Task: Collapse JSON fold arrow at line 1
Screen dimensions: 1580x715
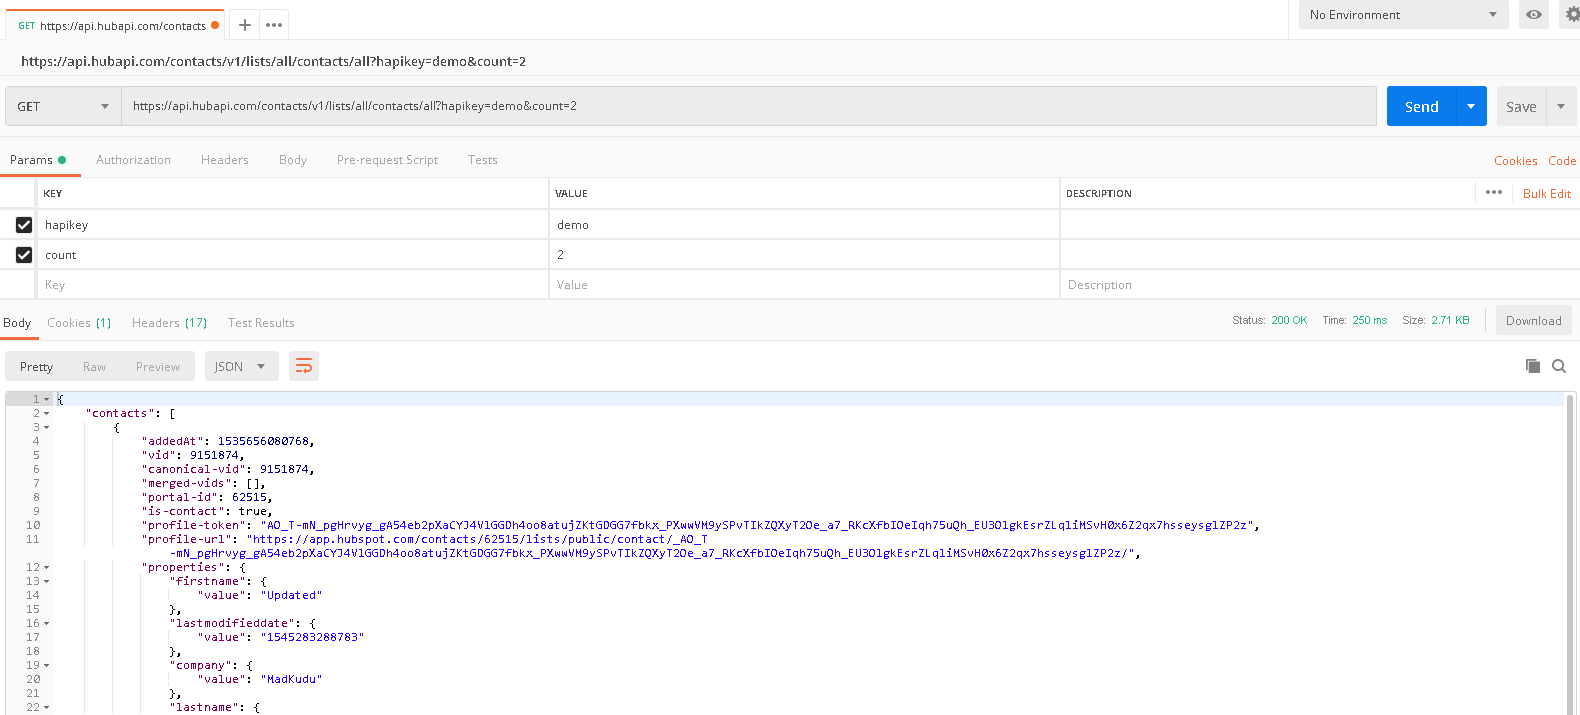Action: click(x=46, y=399)
